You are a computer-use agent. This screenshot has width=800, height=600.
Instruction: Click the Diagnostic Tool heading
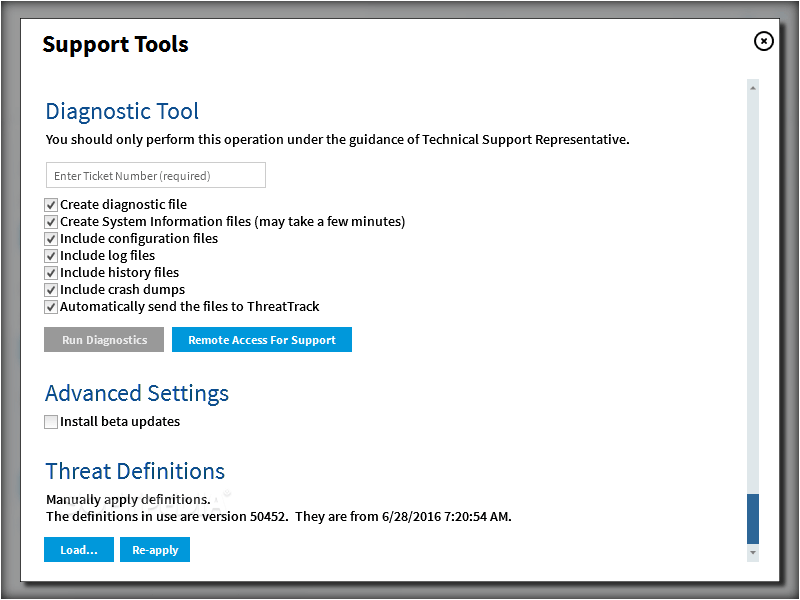pos(122,112)
